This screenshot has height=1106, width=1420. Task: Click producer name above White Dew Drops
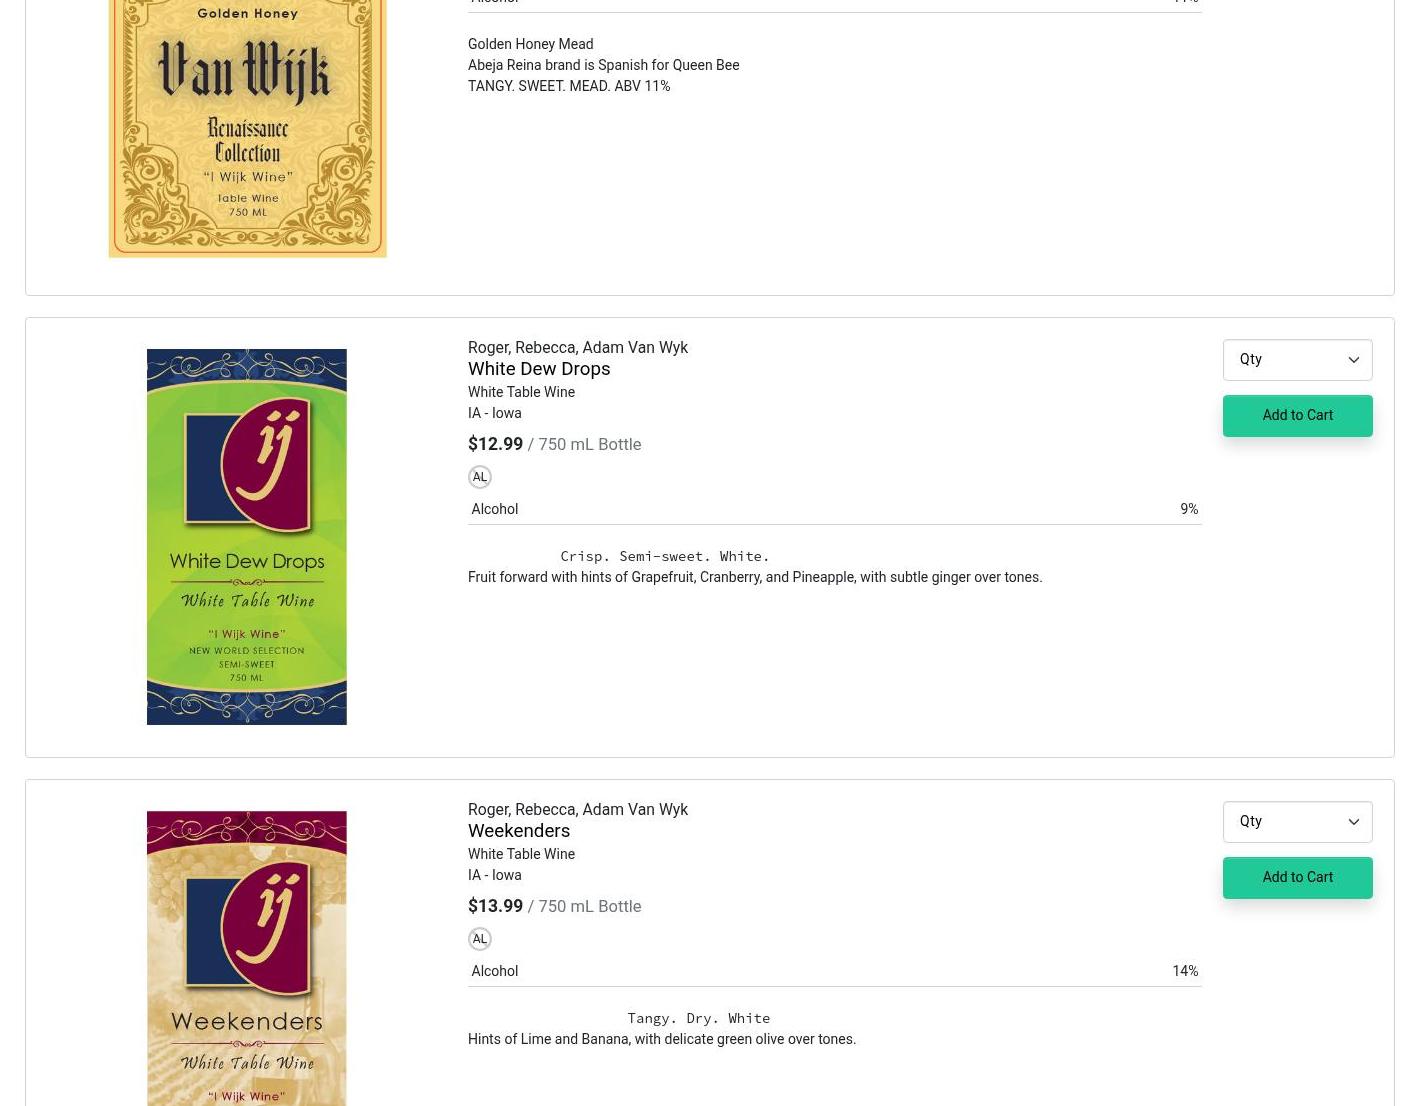tap(578, 348)
